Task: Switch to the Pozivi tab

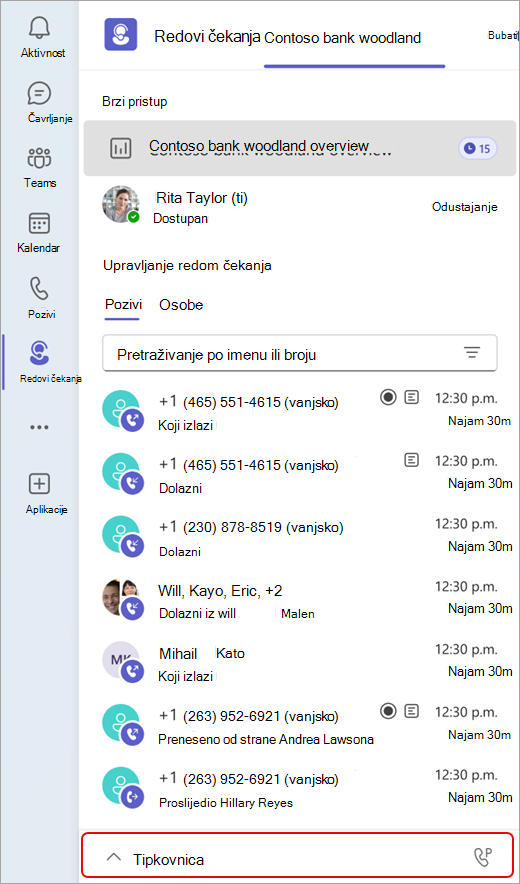Action: click(122, 304)
